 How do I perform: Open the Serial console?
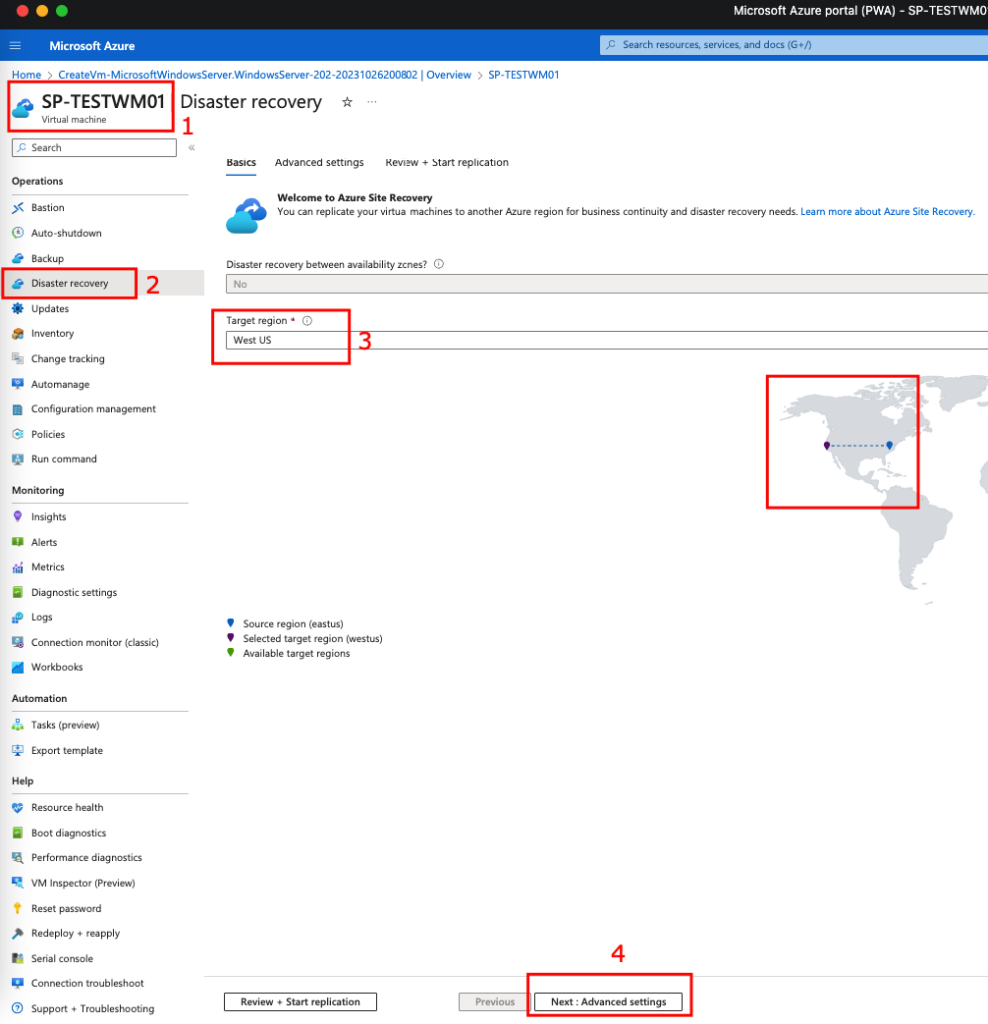(x=62, y=958)
